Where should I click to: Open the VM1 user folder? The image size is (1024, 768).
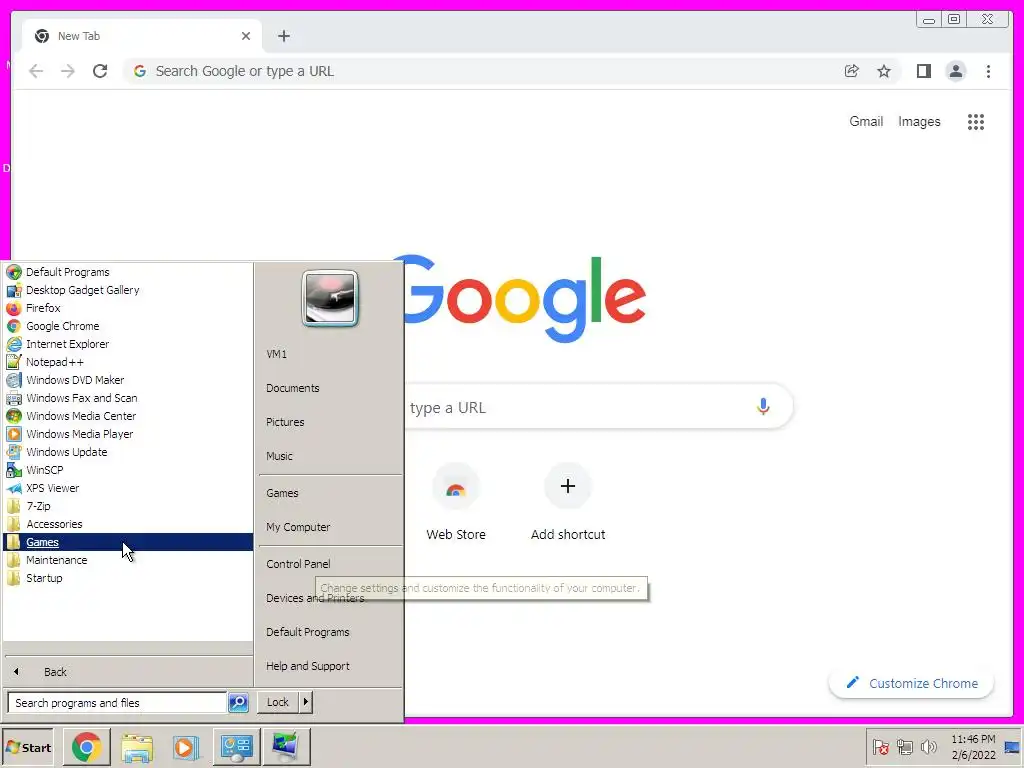pos(329,354)
